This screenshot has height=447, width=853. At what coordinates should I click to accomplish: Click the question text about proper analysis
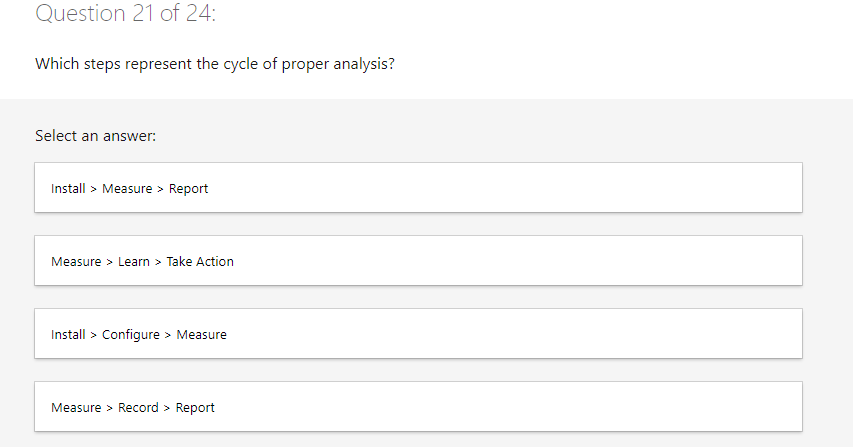(221, 64)
